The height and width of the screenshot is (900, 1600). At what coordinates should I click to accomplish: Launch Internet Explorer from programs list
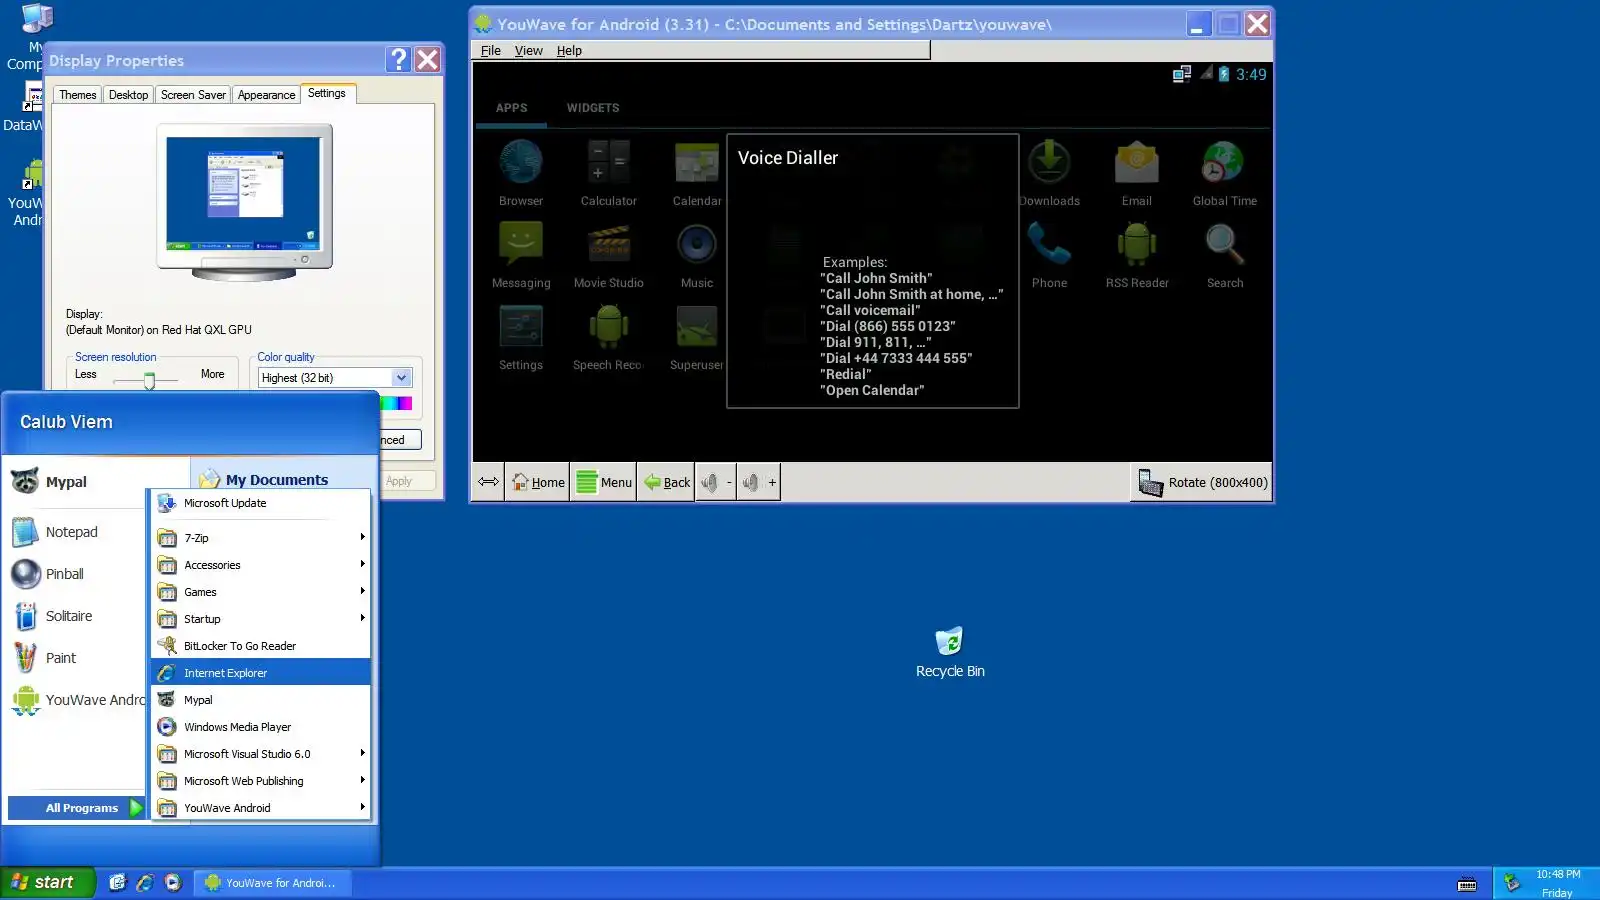click(261, 673)
